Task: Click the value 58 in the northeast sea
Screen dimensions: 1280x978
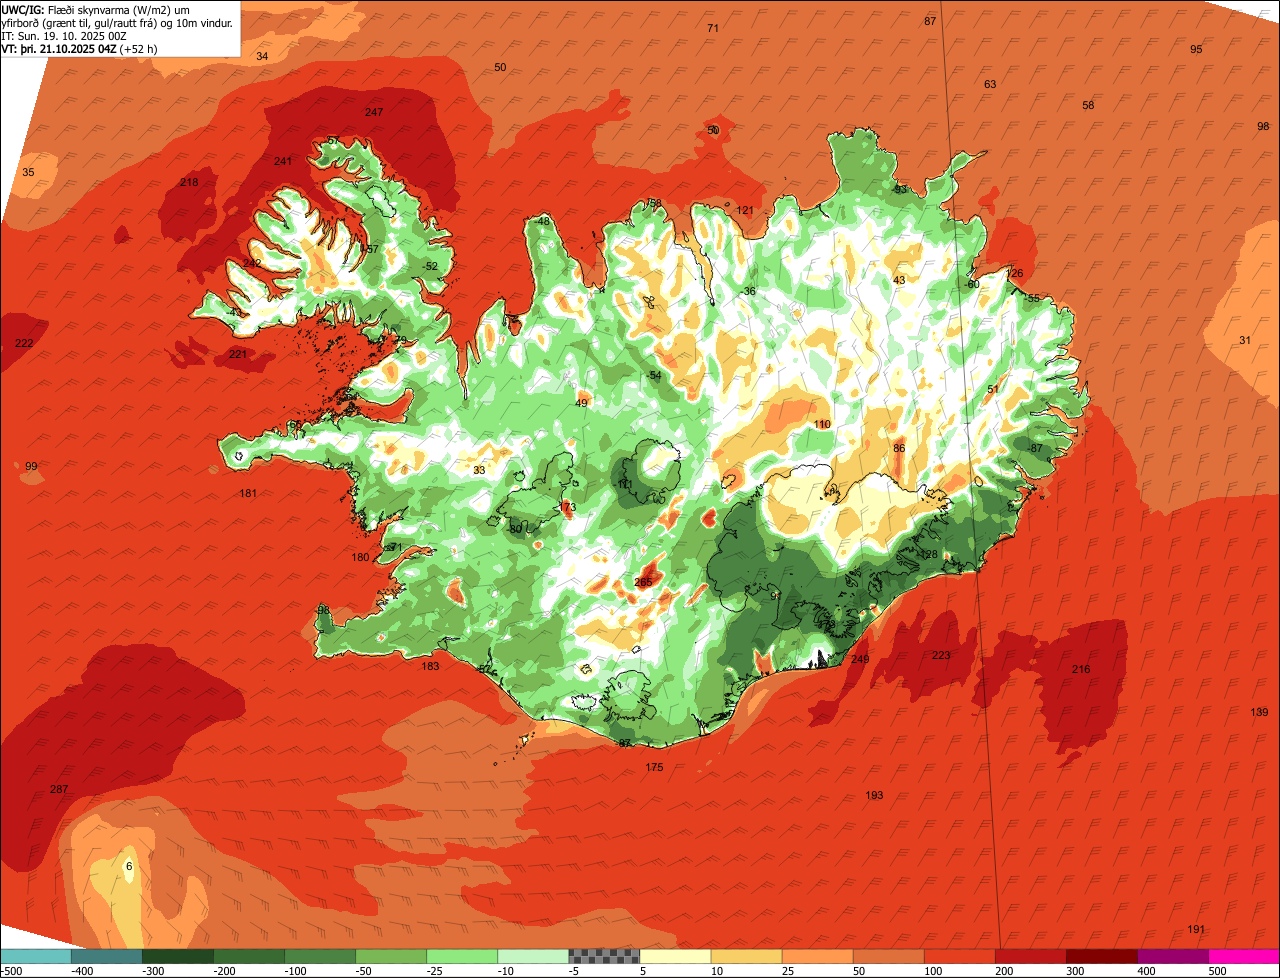Action: 1088,105
